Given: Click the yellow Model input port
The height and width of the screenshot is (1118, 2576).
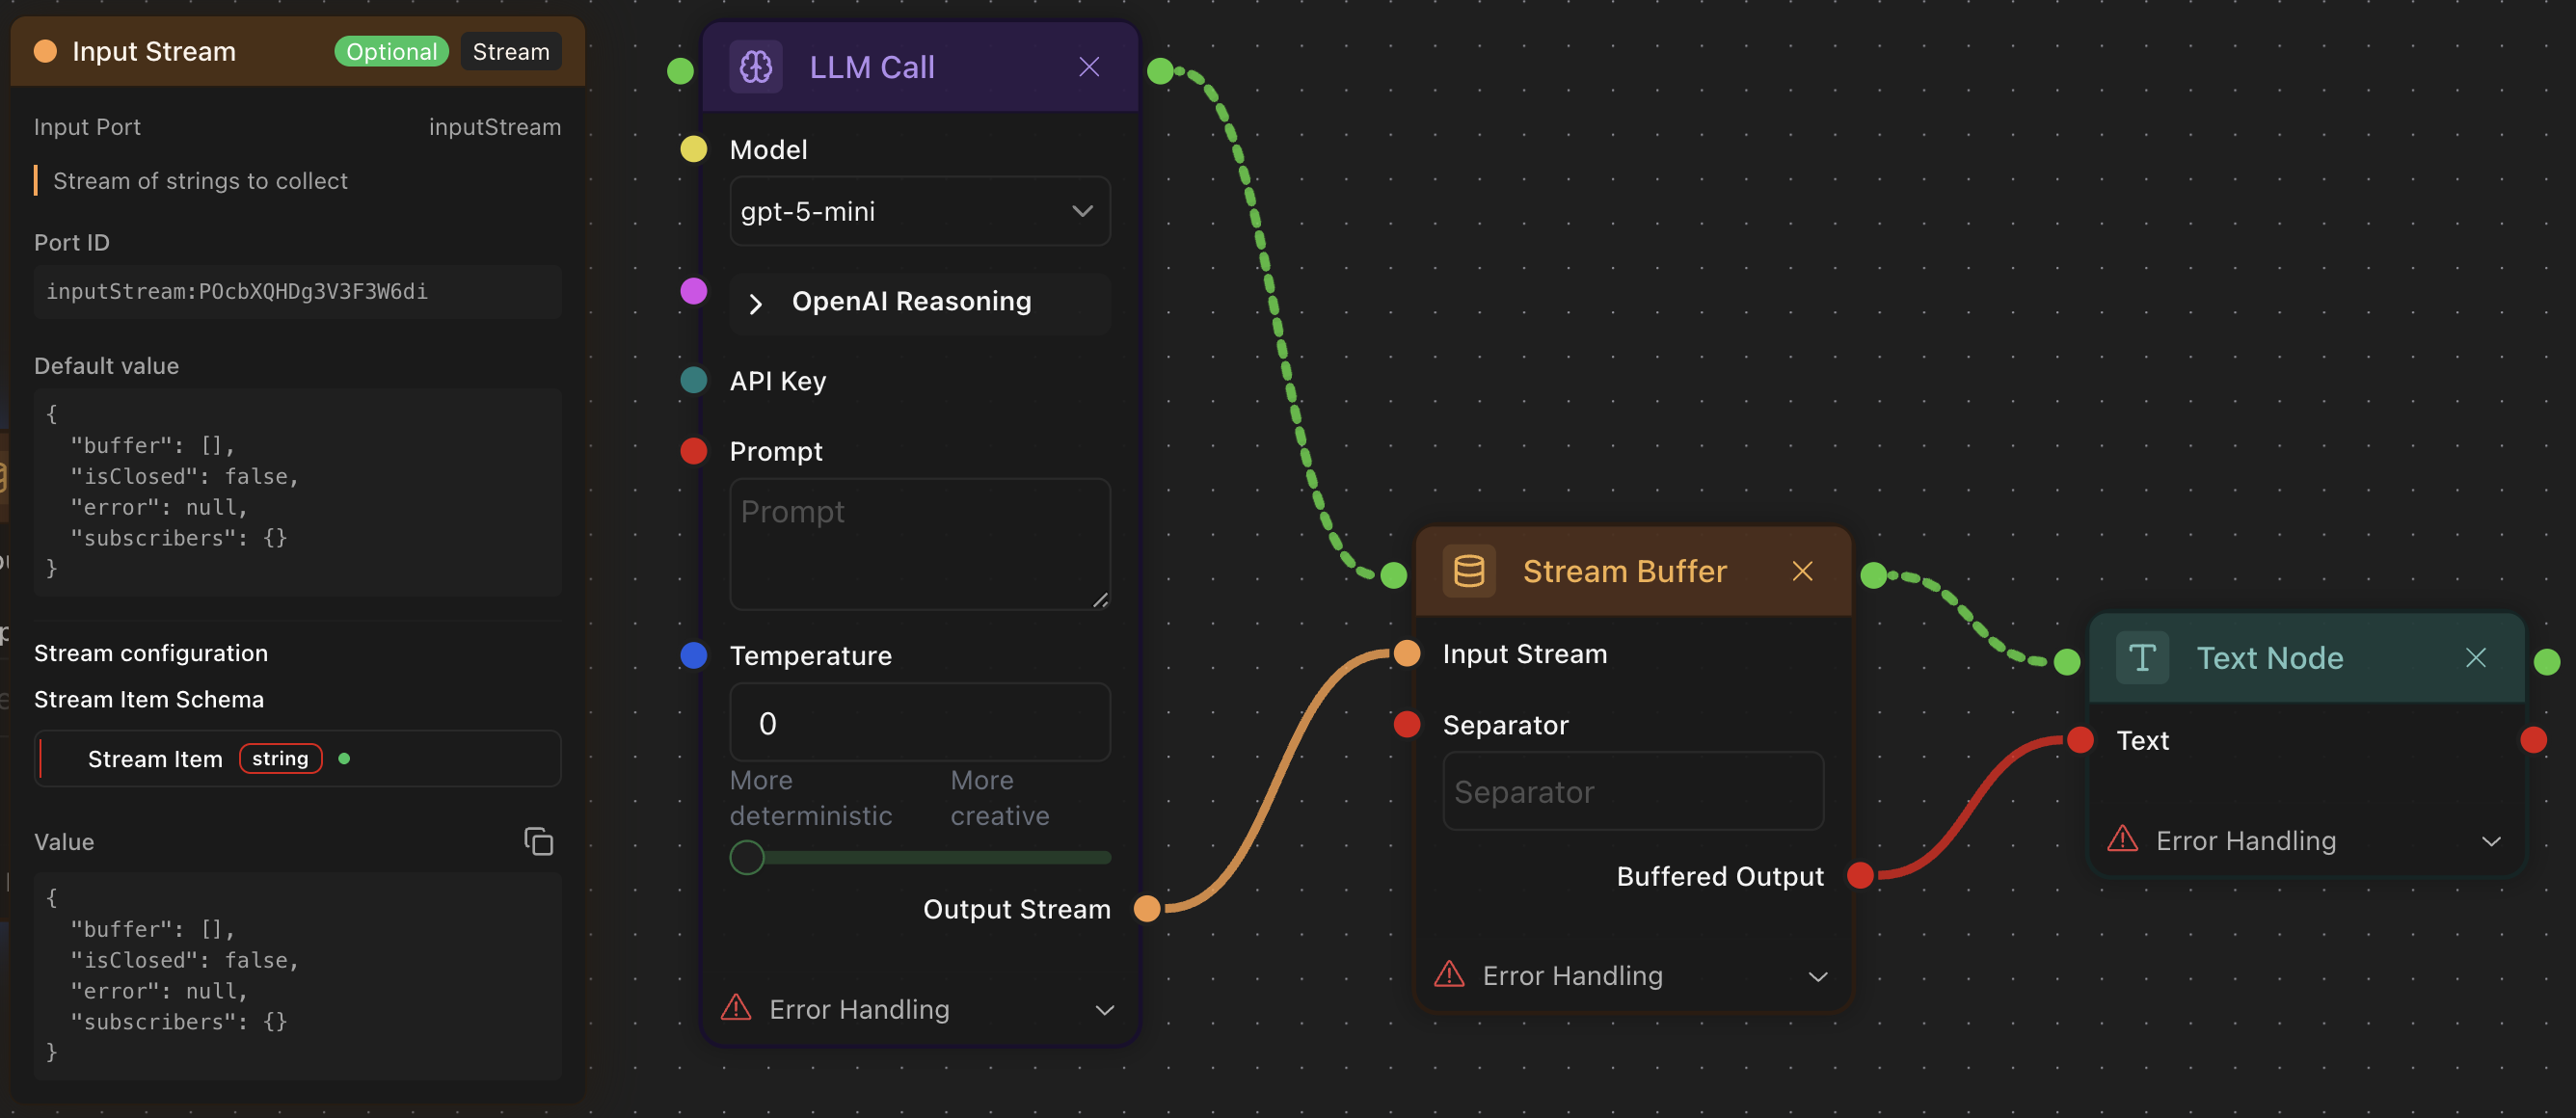Looking at the screenshot, I should (693, 150).
